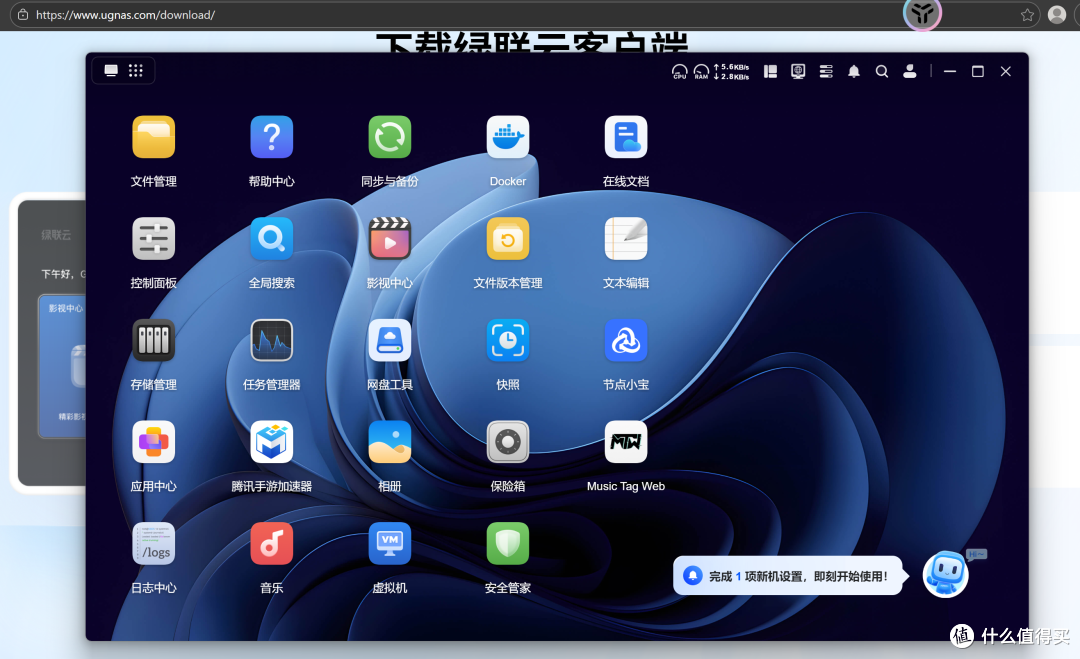1080x659 pixels.
Task: Switch to the desktop view icon
Action: point(111,70)
